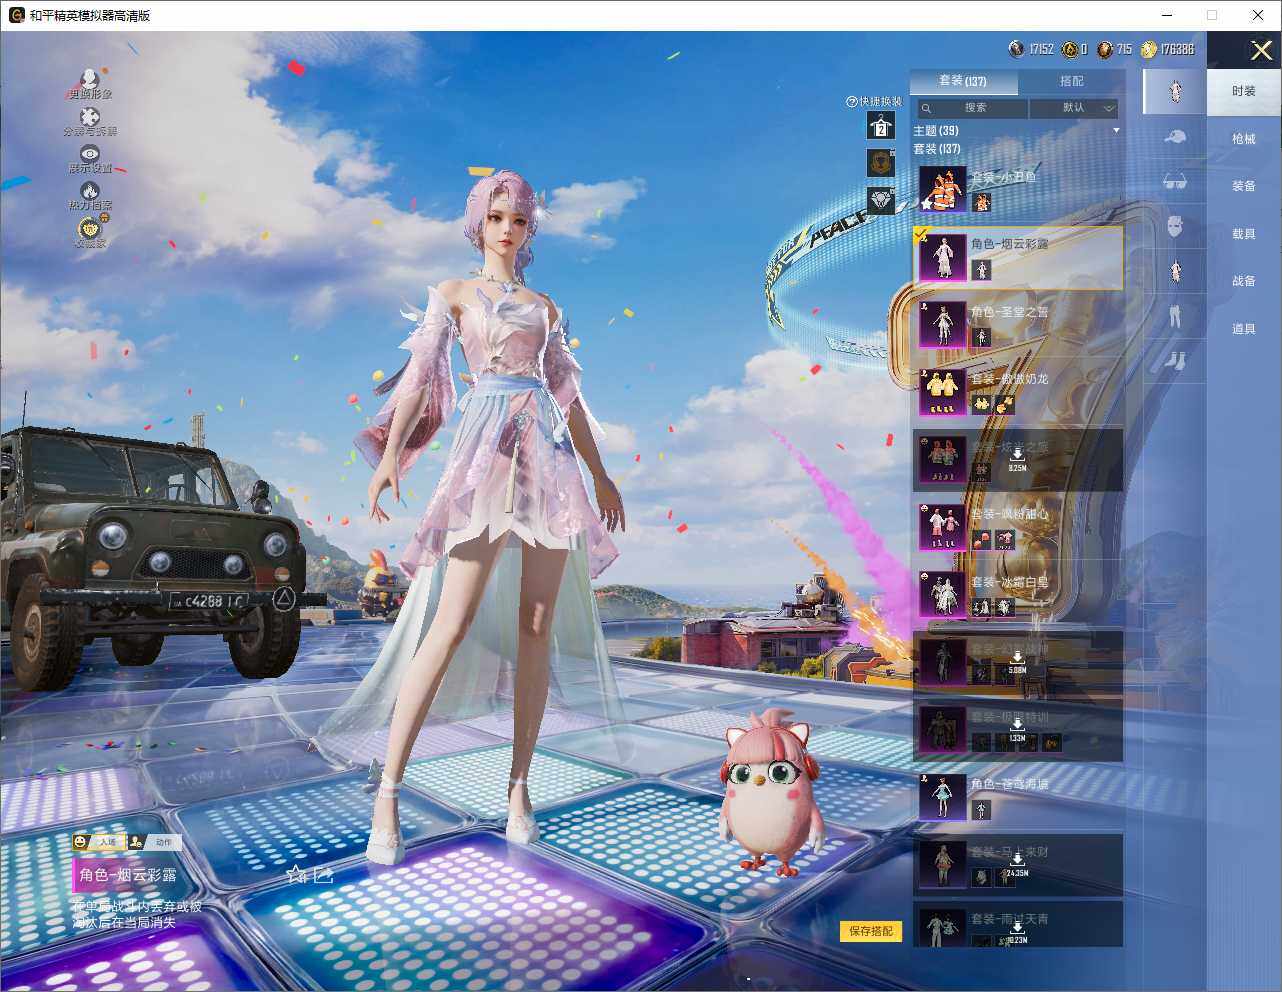Select the 角色-圣堂之言 outfit thumbnail

[x=942, y=325]
